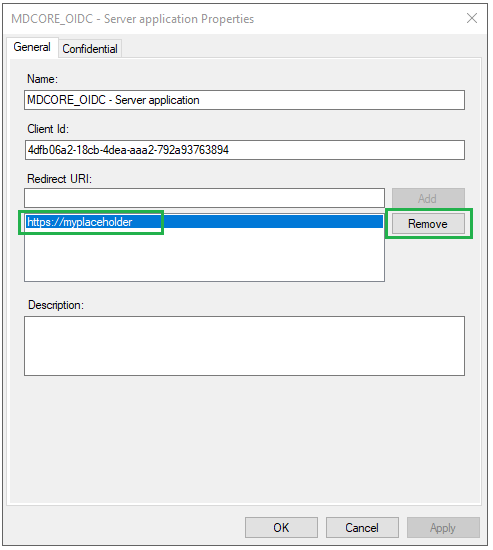493x550 pixels.
Task: Click blank panel area below Description box
Action: coord(245,438)
